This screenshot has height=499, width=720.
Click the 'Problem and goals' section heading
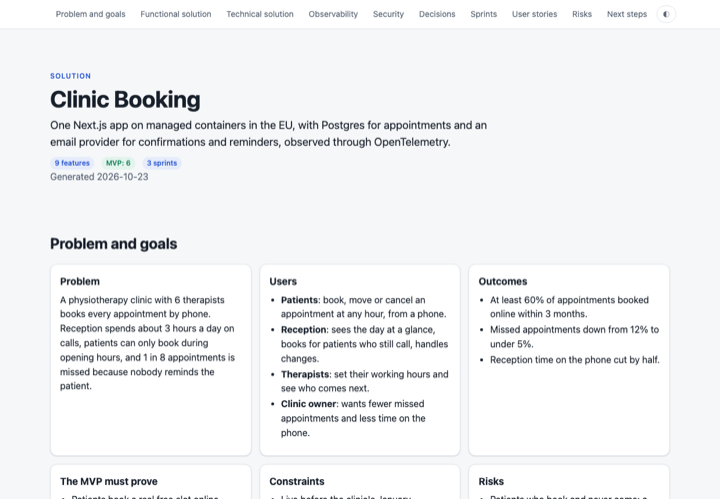(x=113, y=244)
